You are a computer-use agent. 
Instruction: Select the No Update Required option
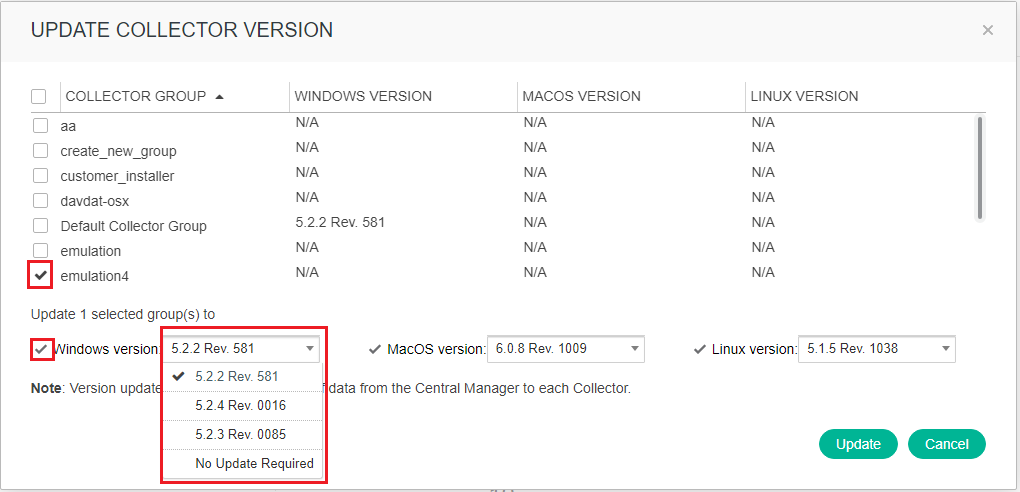tap(254, 464)
